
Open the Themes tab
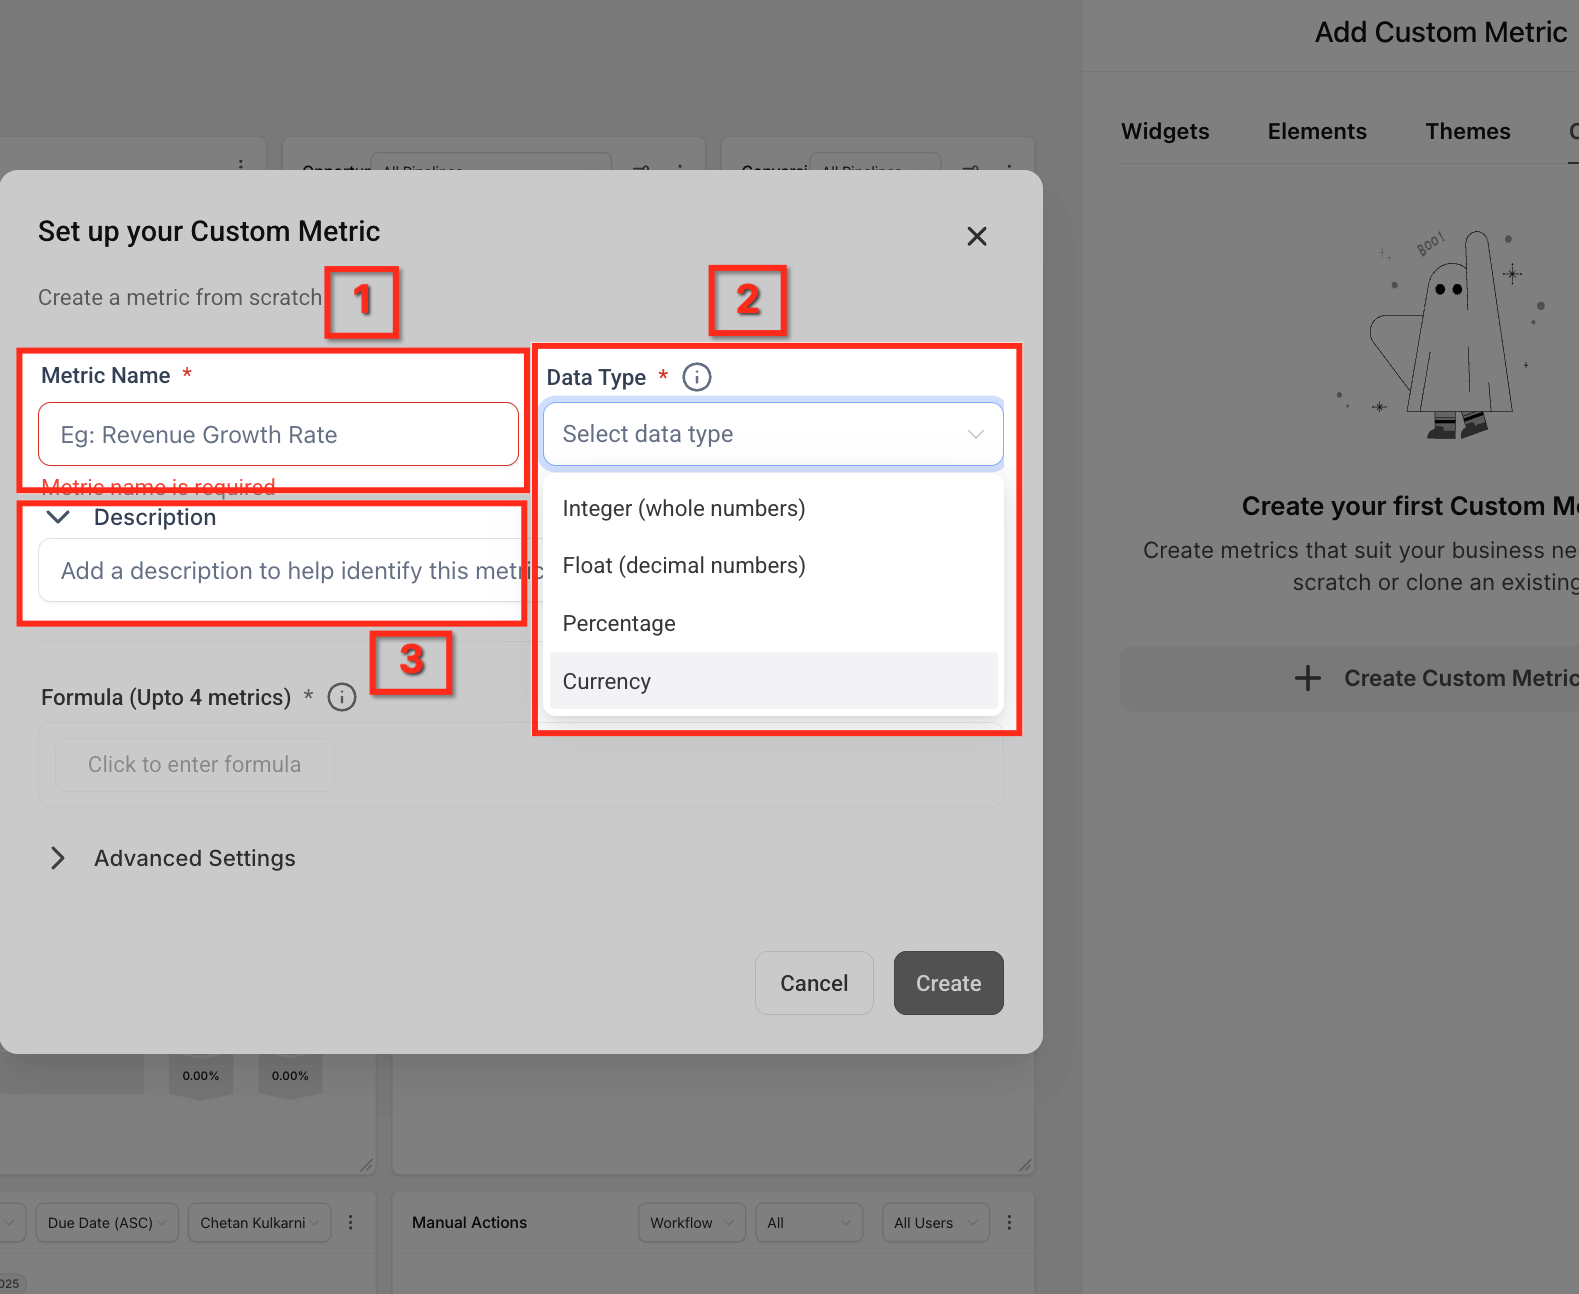pos(1468,131)
